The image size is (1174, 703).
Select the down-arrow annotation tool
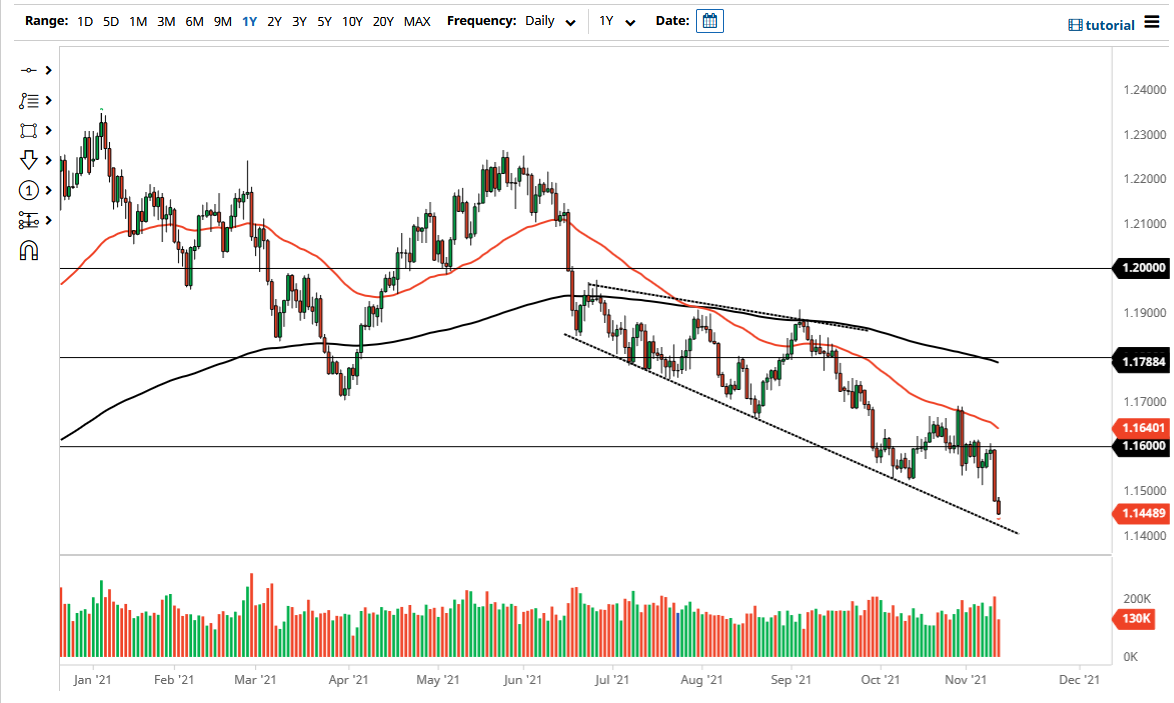coord(28,160)
